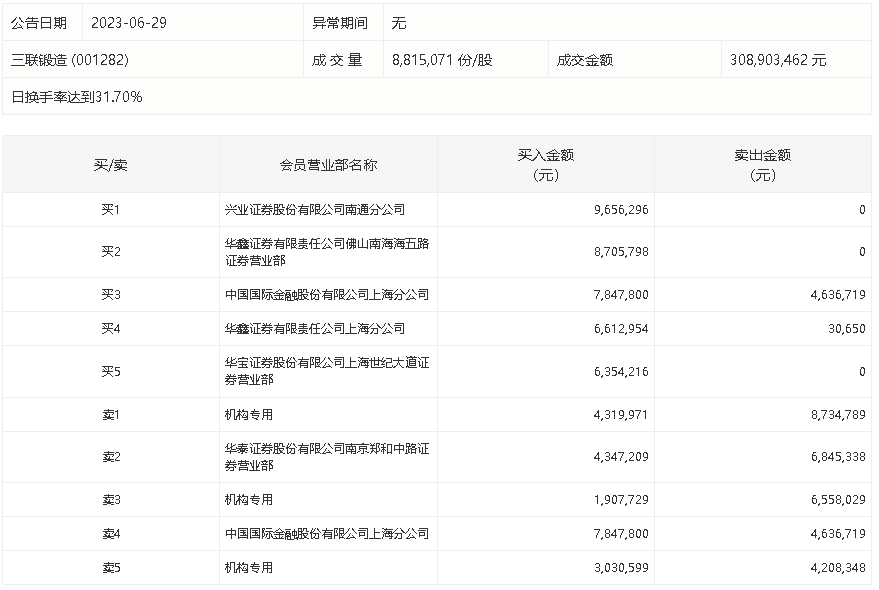Screen dimensions: 879x590
Task: Select the 买2 row label
Action: pyautogui.click(x=110, y=252)
